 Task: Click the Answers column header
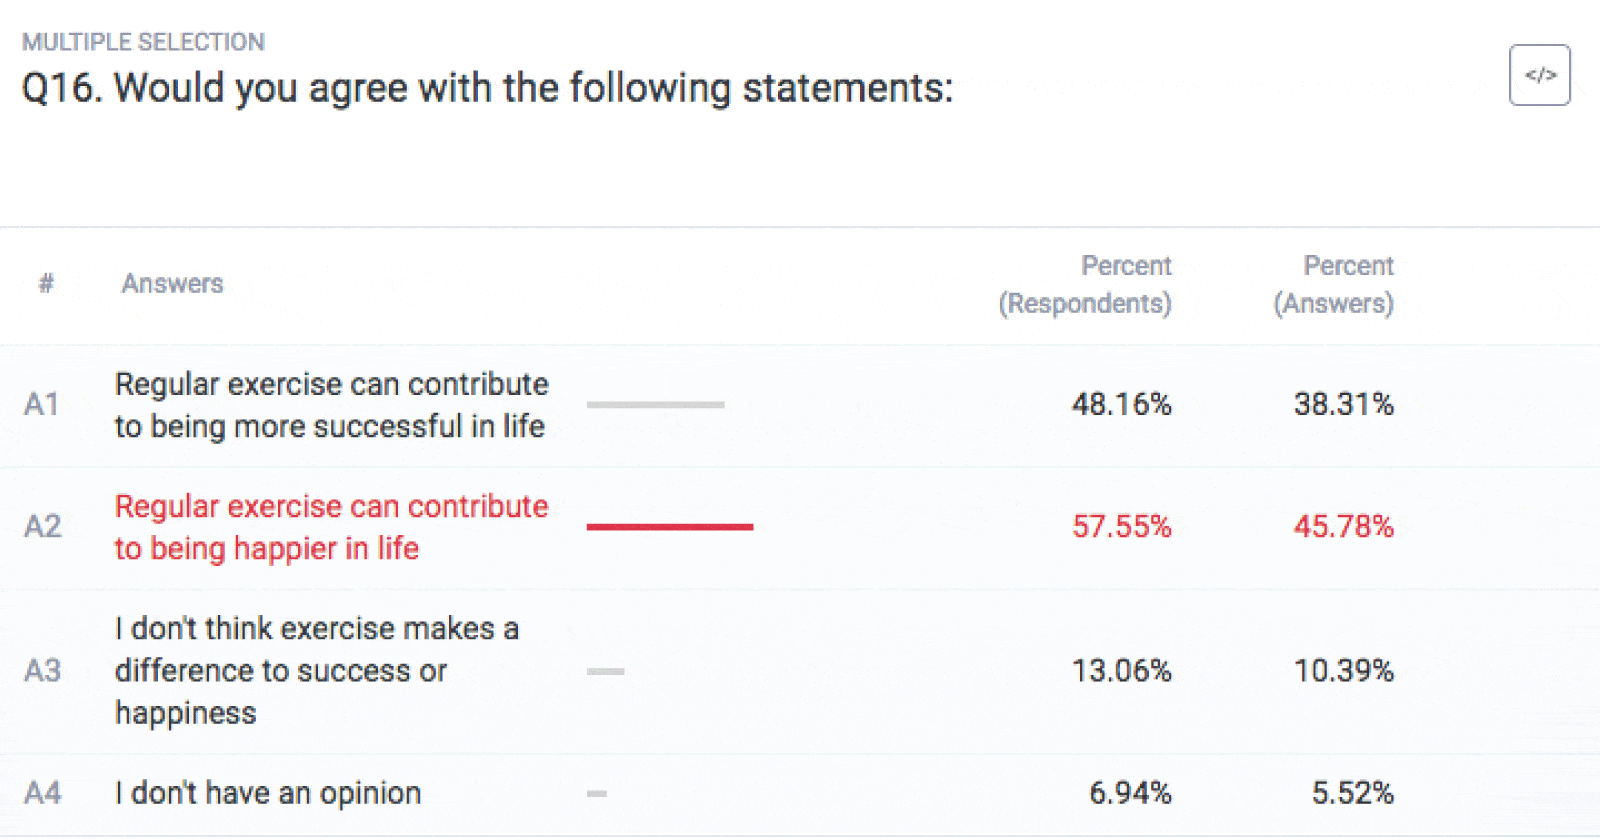click(x=172, y=284)
